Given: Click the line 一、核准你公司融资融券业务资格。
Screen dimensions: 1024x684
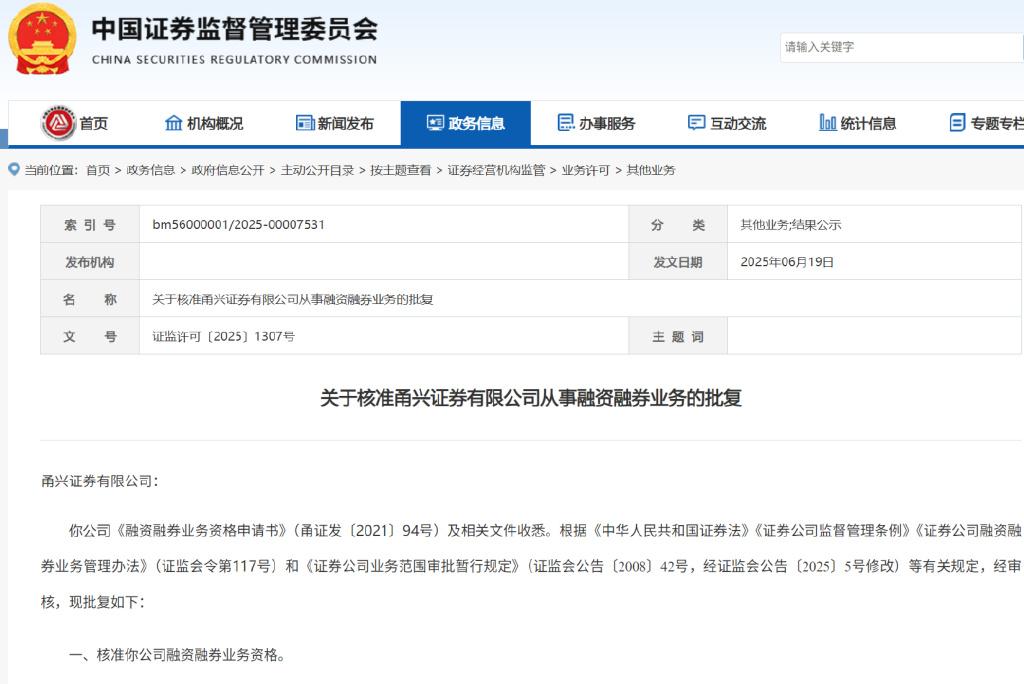Looking at the screenshot, I should pyautogui.click(x=177, y=655).
